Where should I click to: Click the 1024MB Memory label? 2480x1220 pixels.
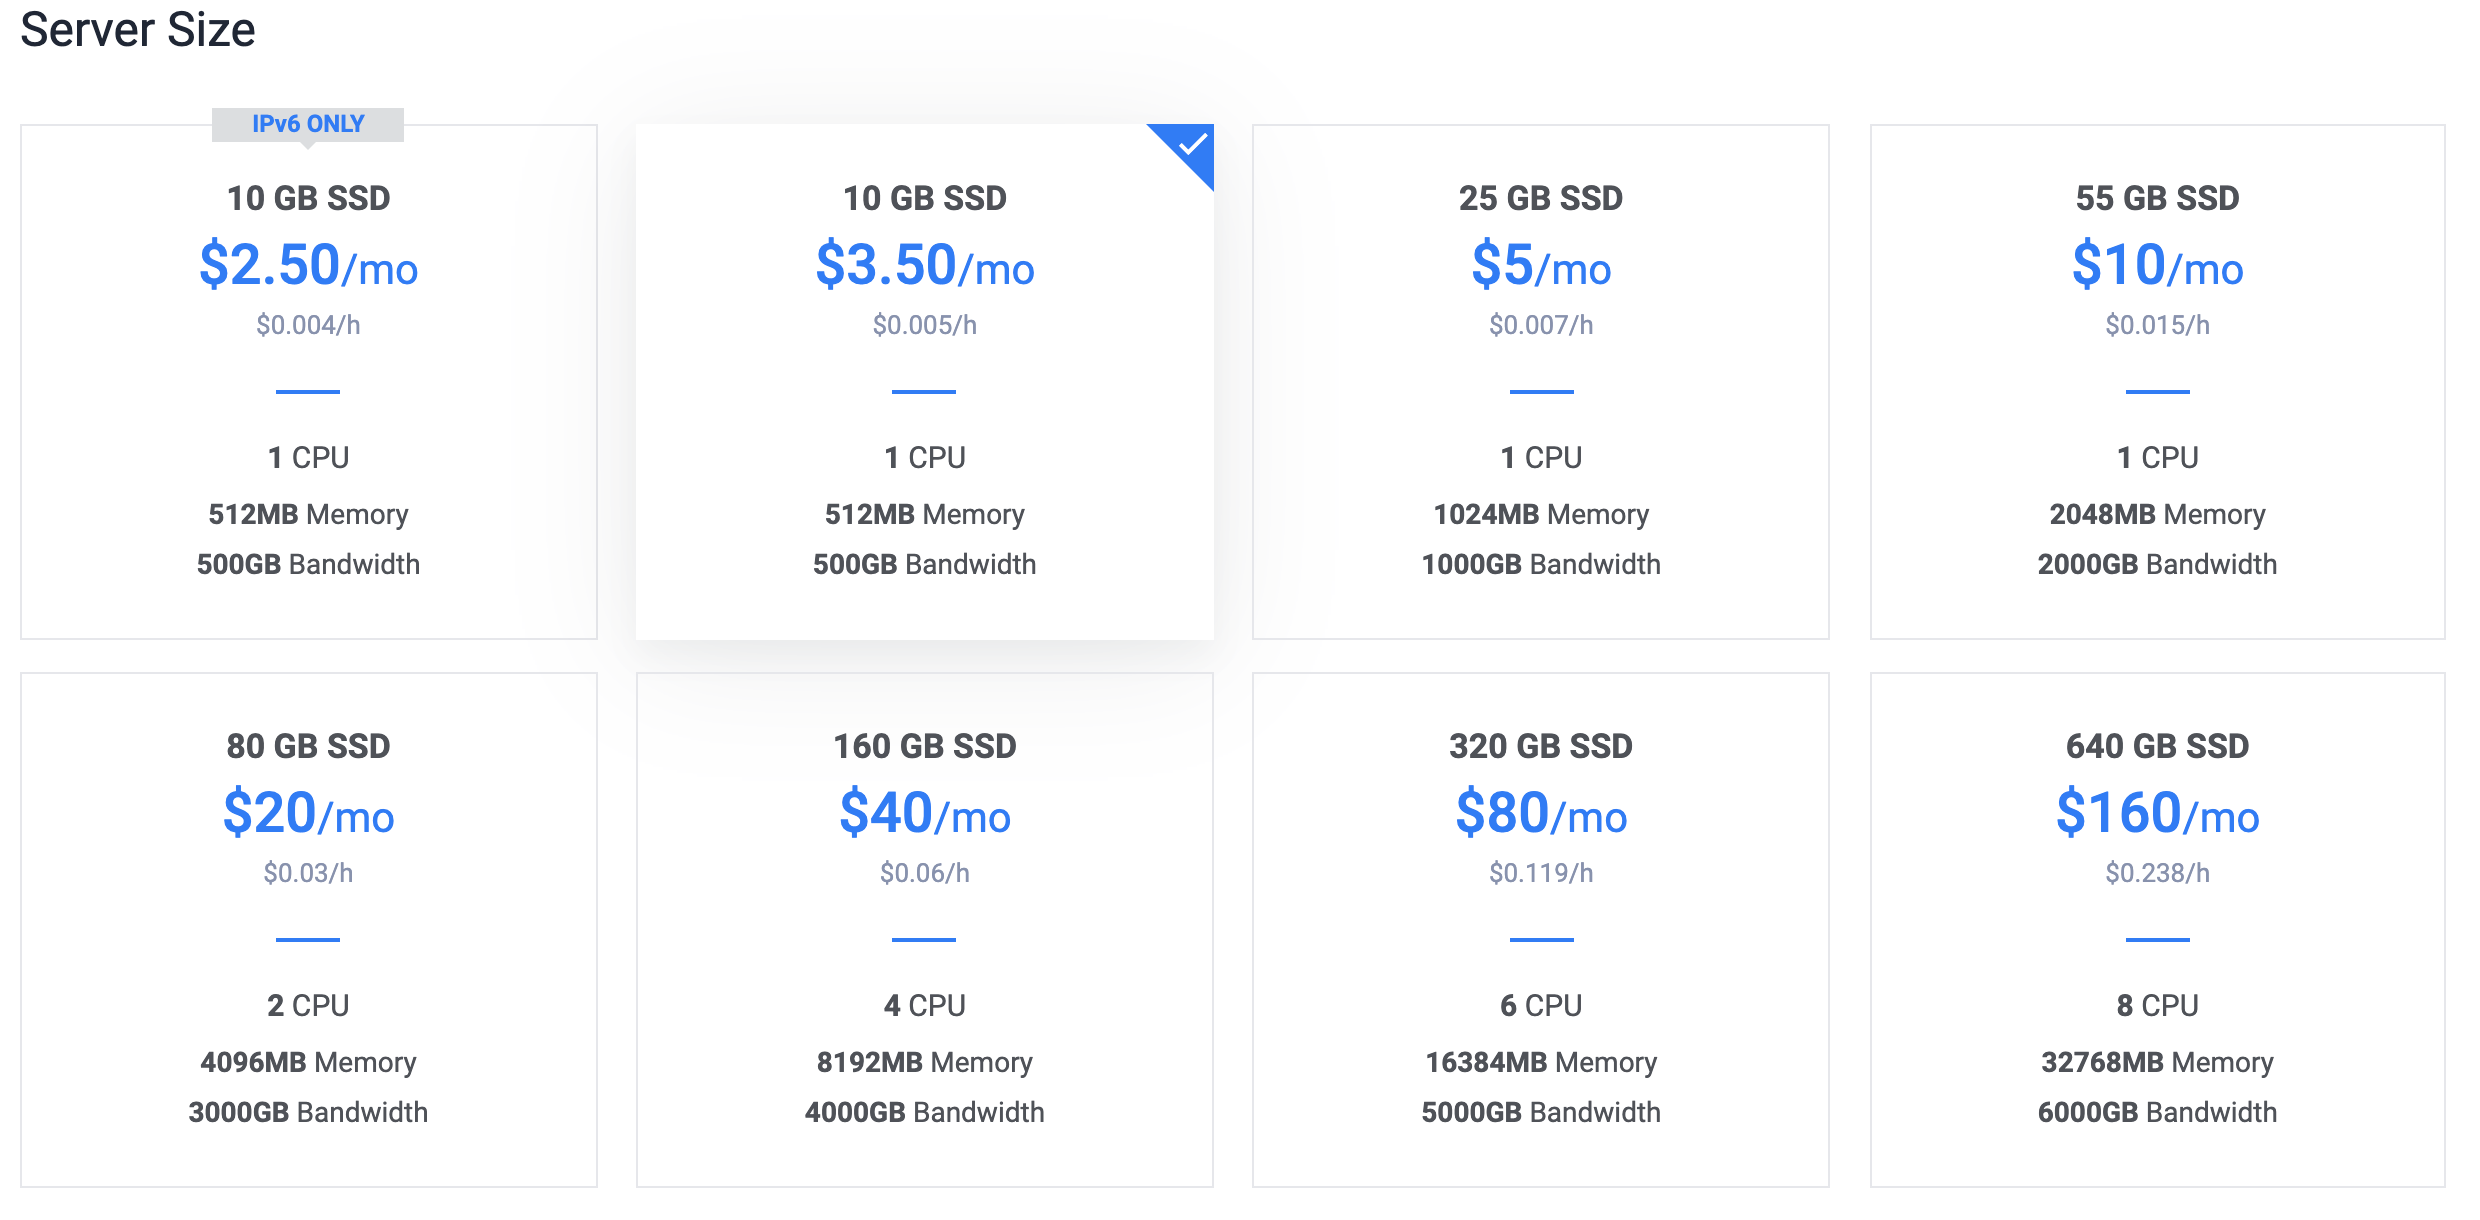[x=1541, y=514]
